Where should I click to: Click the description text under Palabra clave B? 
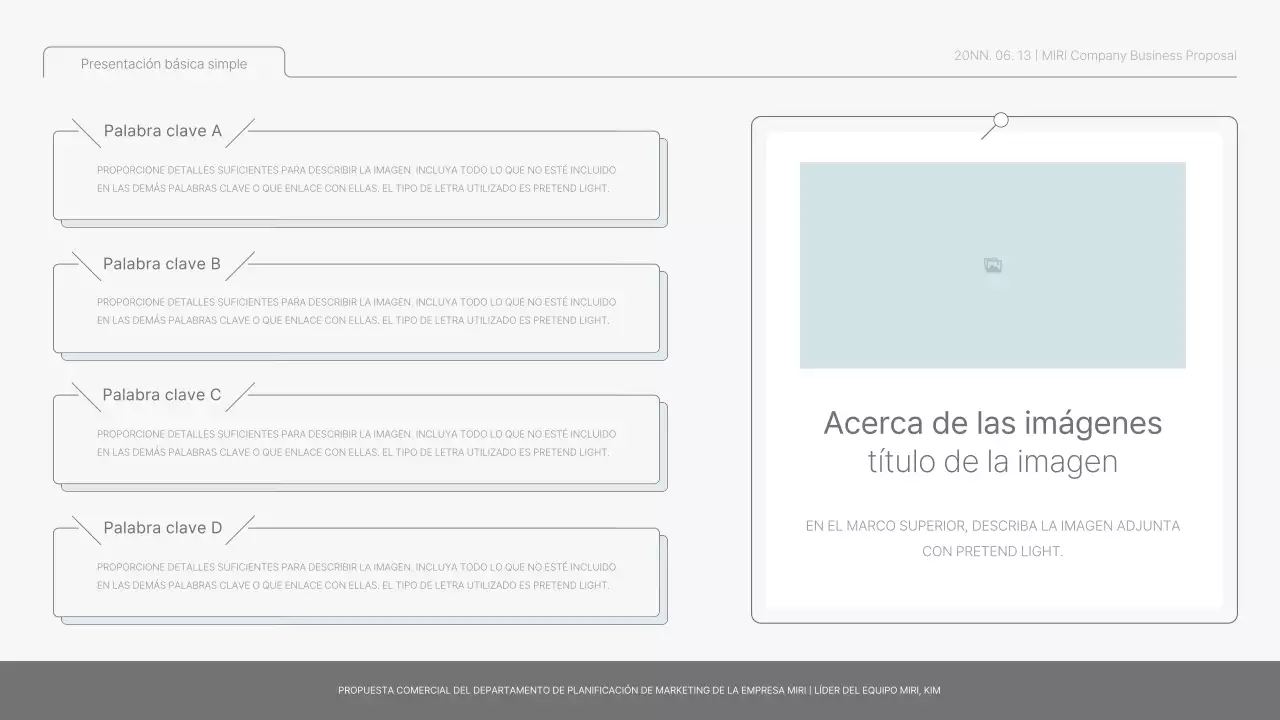point(356,311)
